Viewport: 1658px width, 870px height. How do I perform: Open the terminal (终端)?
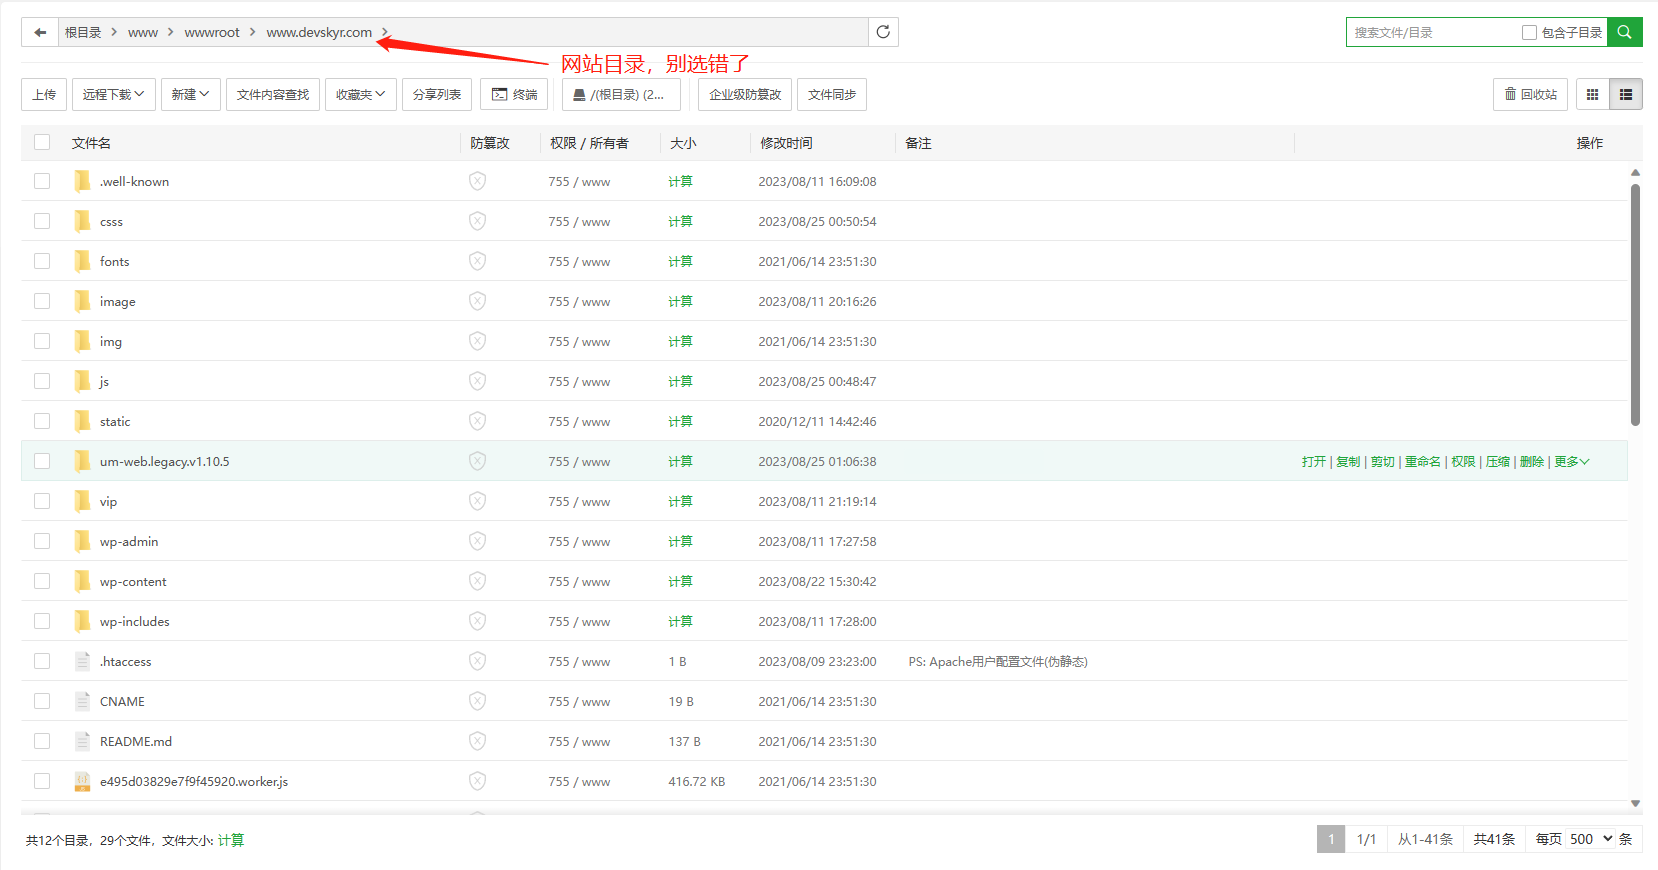tap(514, 95)
